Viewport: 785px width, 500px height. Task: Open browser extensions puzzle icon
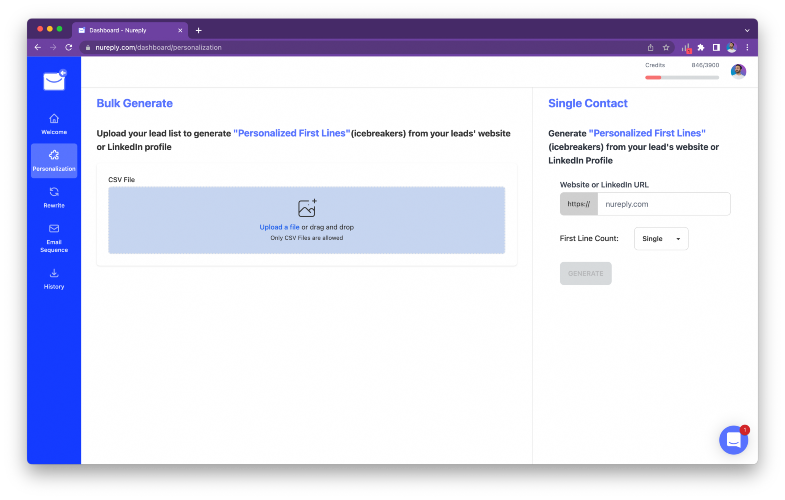[701, 48]
